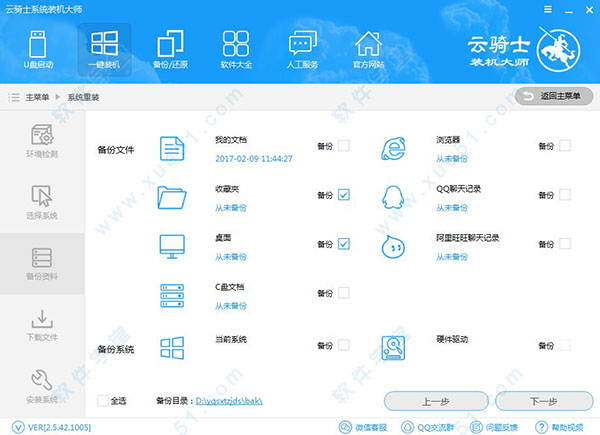Open the hamburger menu in title bar

coord(548,9)
